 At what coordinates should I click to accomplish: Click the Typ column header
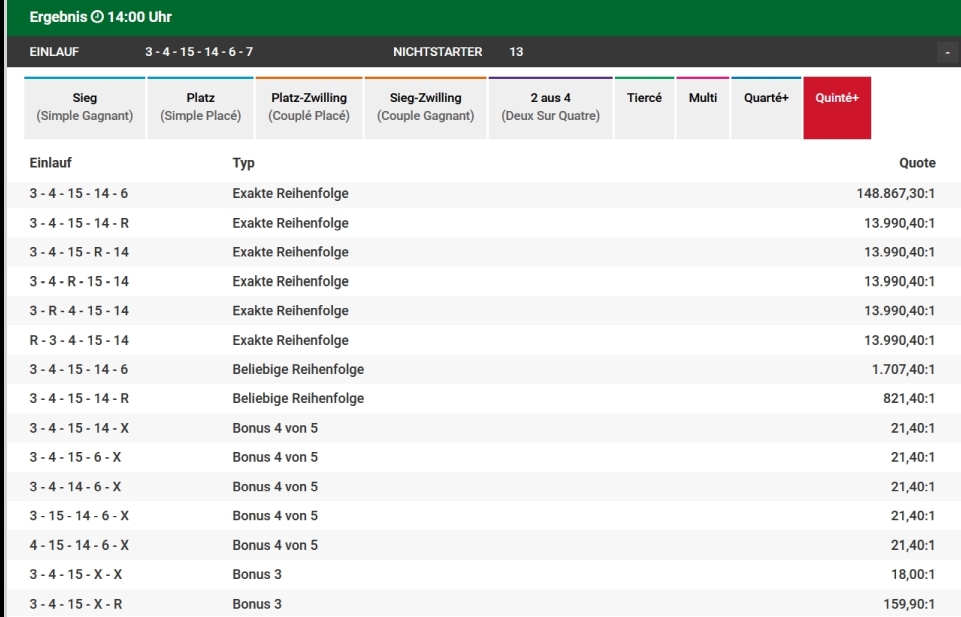point(243,163)
